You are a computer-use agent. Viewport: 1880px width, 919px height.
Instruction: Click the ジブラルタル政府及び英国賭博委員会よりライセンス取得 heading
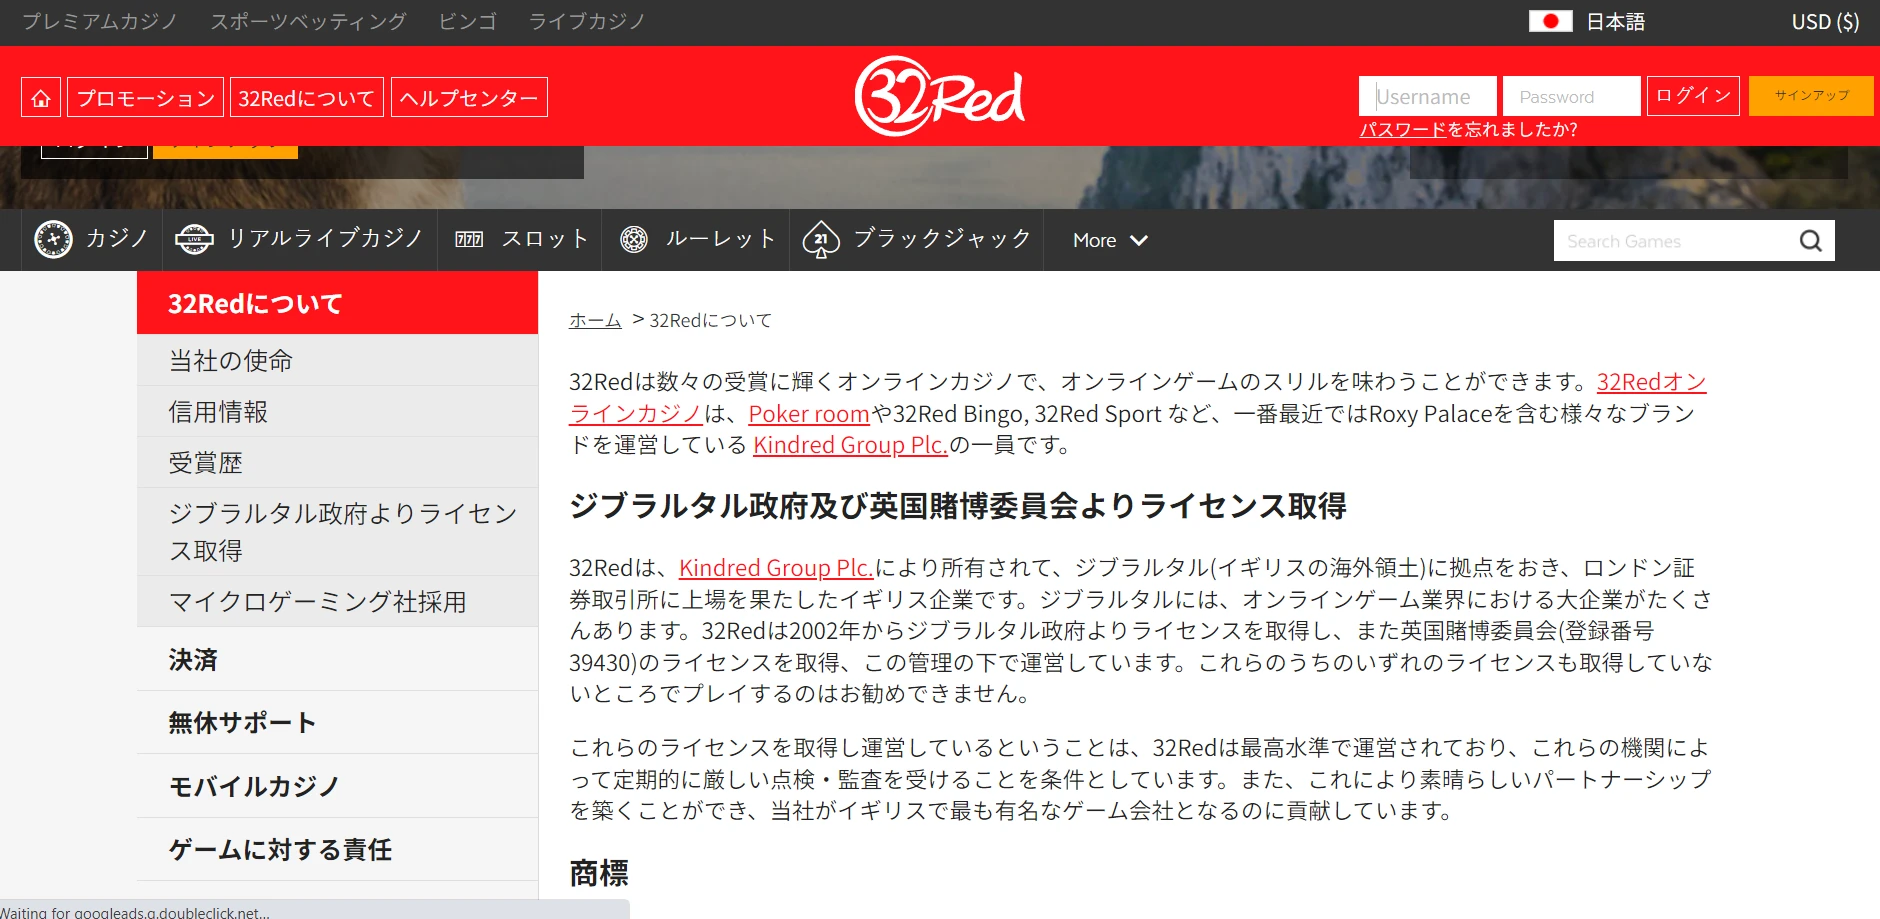(x=958, y=506)
